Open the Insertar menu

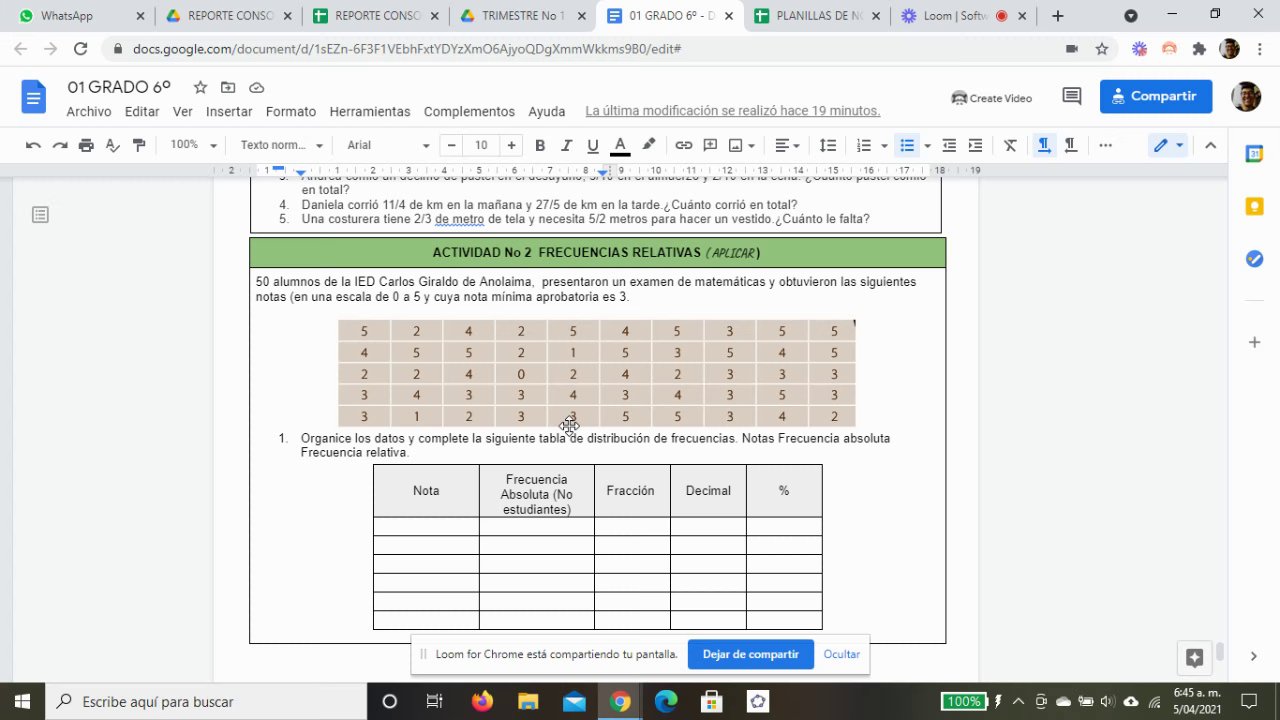pos(229,111)
